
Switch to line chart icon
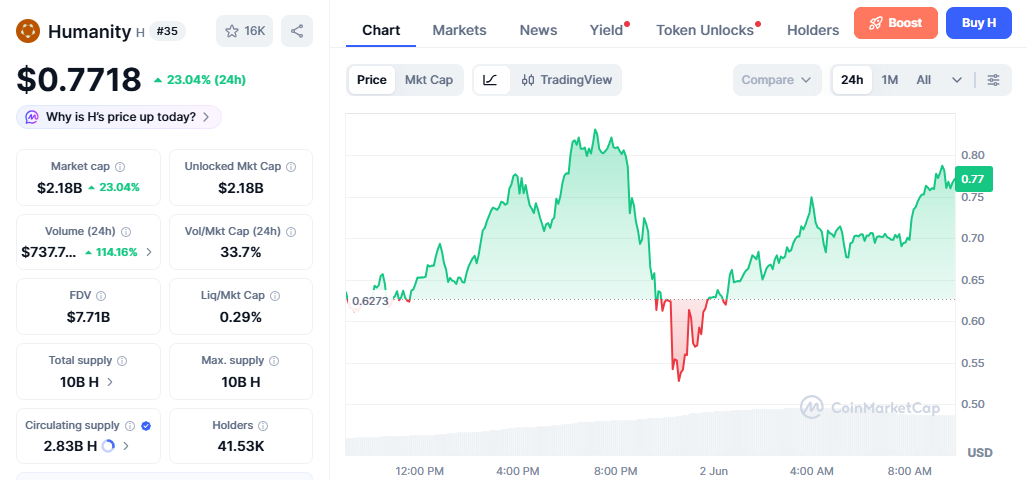(x=491, y=80)
